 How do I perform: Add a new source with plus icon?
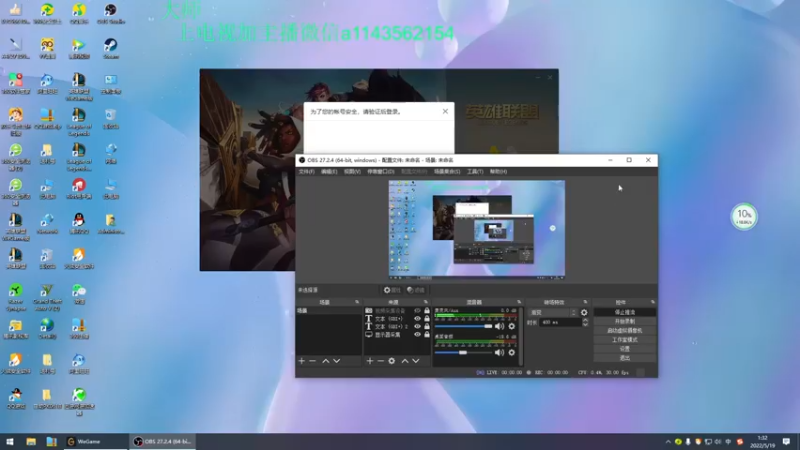pyautogui.click(x=370, y=361)
